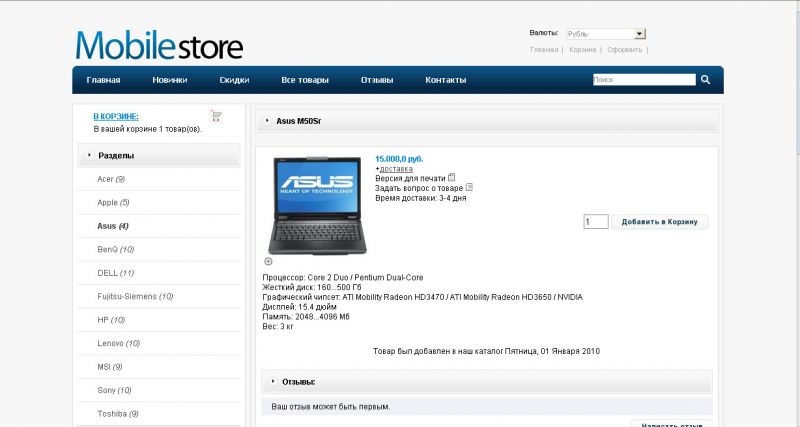
Task: Select the Toshiba category
Action: click(x=118, y=414)
